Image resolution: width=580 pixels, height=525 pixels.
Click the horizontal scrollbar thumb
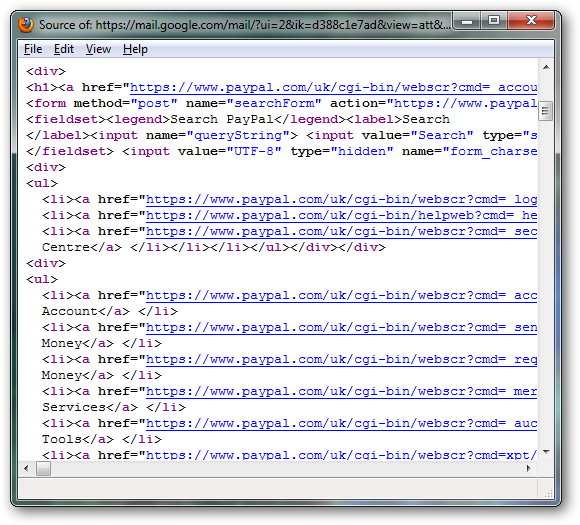43,468
